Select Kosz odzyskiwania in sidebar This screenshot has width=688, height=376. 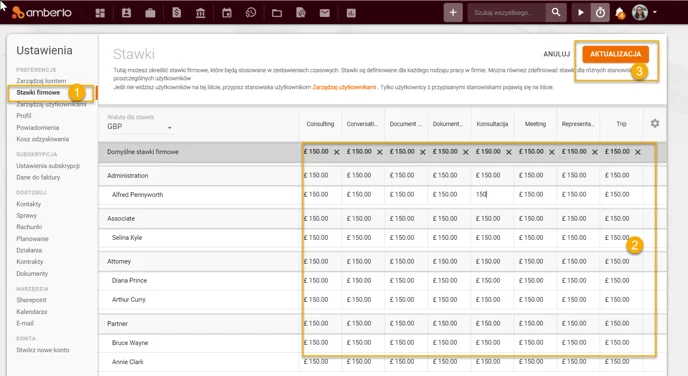[x=43, y=139]
